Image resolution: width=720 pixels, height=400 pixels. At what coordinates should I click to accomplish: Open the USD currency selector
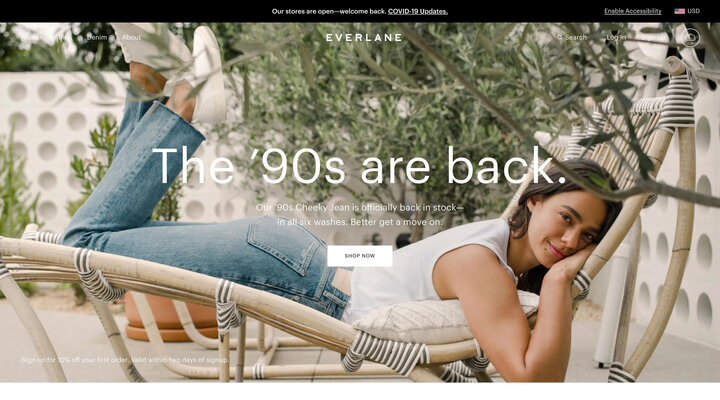693,11
